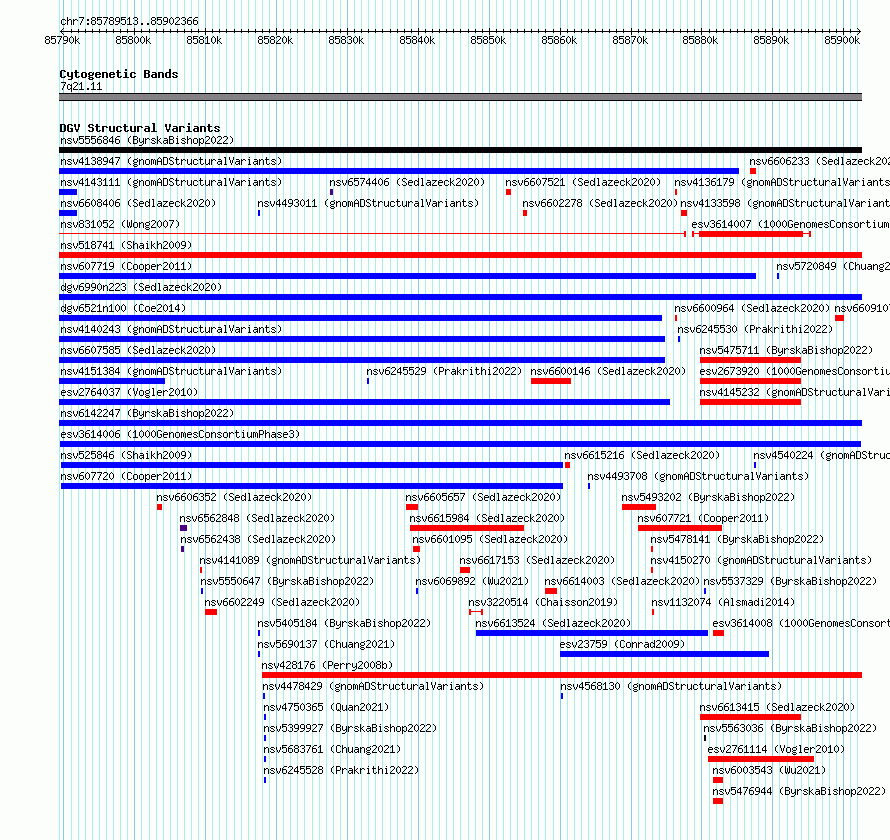Click nsv5683761 (Chuang2021) label
Image resolution: width=890 pixels, height=840 pixels.
coord(332,749)
